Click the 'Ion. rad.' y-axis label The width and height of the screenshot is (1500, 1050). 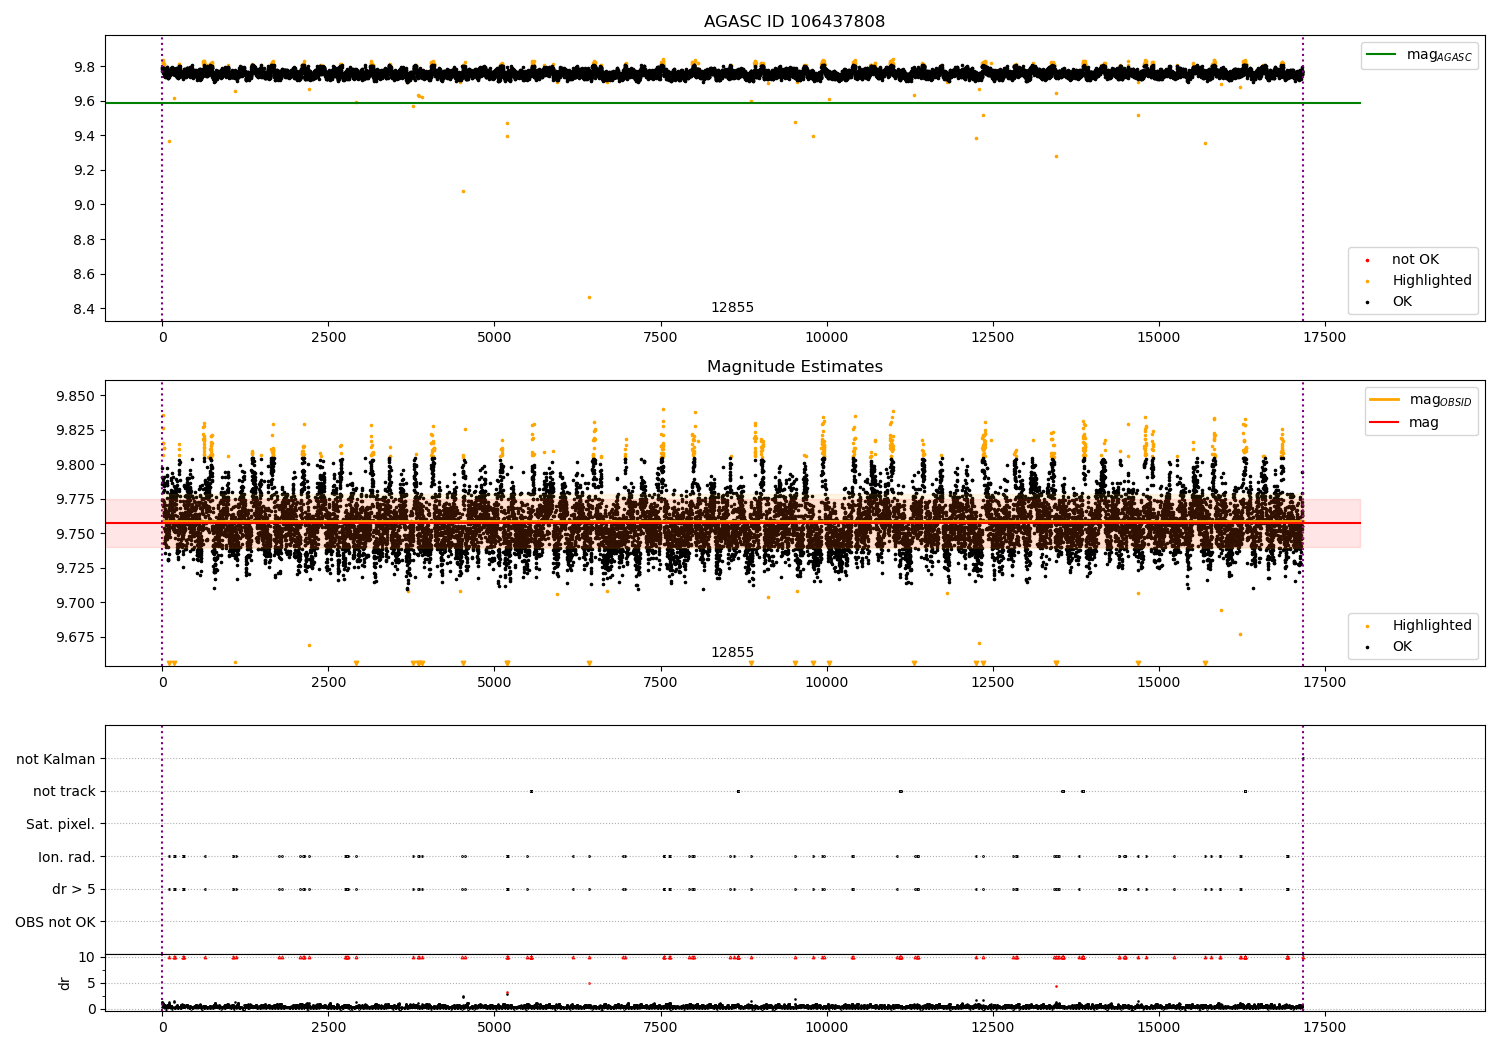click(x=66, y=857)
